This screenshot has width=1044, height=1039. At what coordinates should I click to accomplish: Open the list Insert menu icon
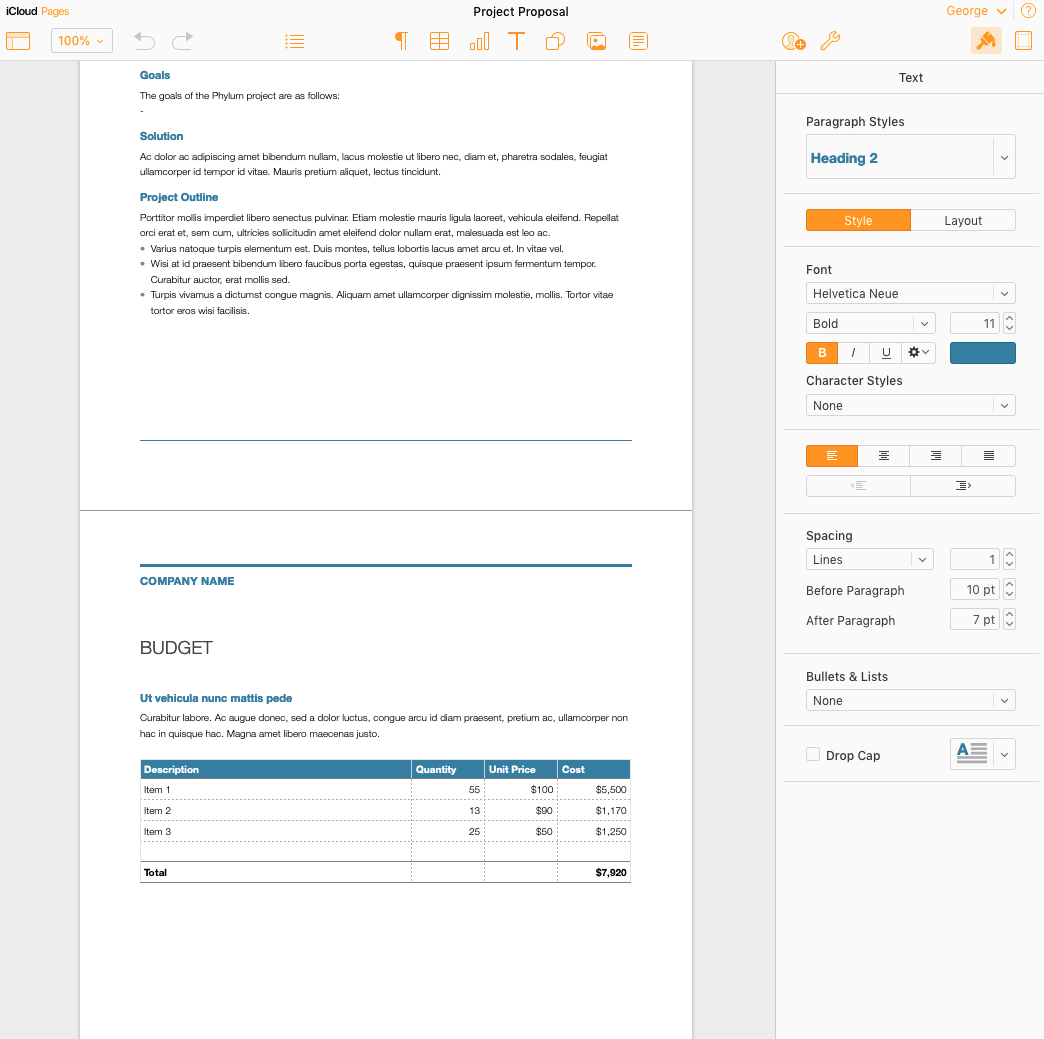(294, 41)
